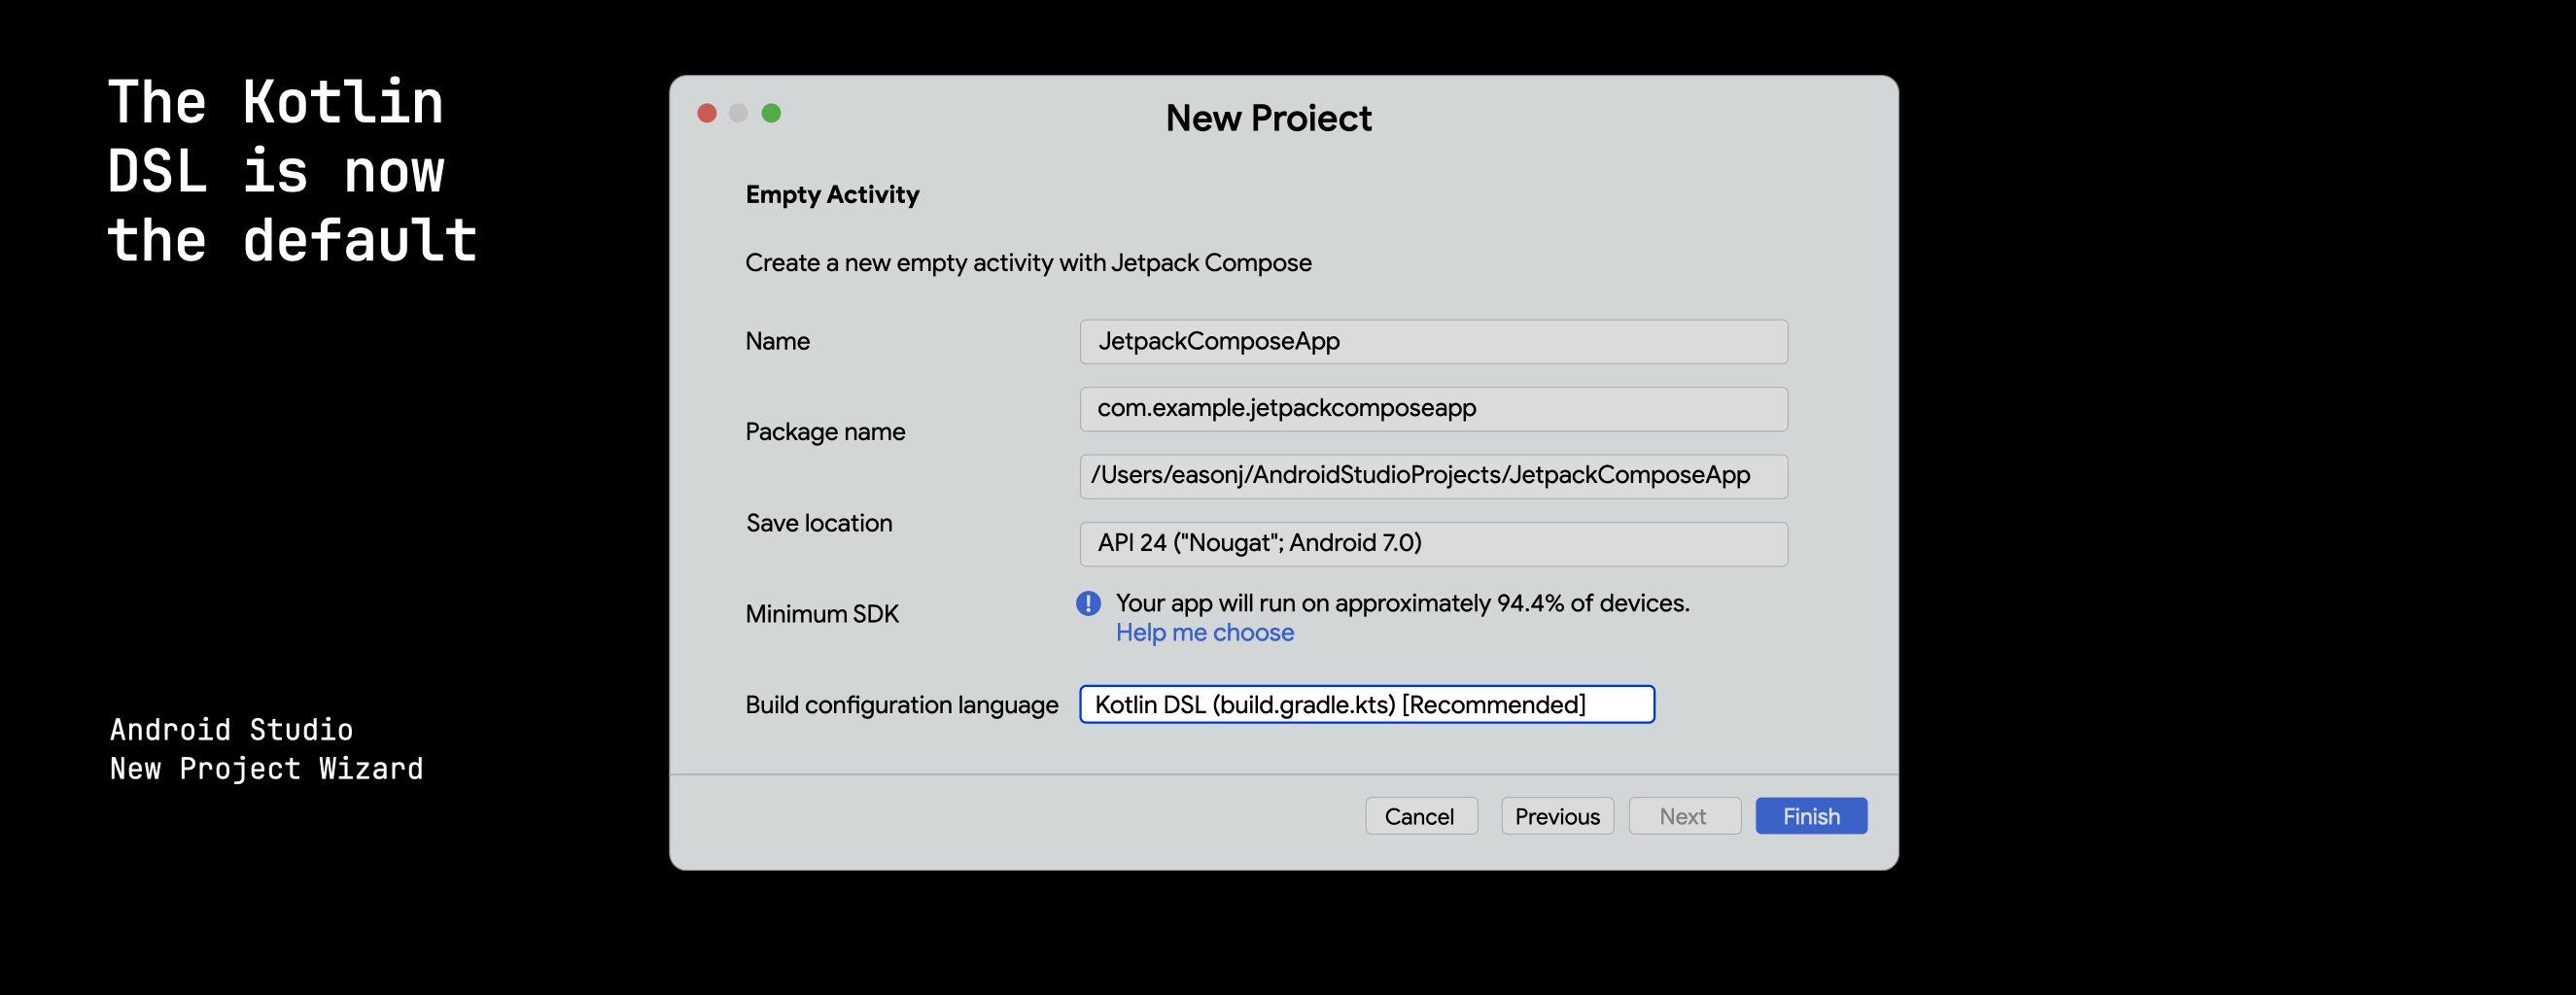This screenshot has width=2576, height=995.
Task: Click the save location path field
Action: point(1433,476)
